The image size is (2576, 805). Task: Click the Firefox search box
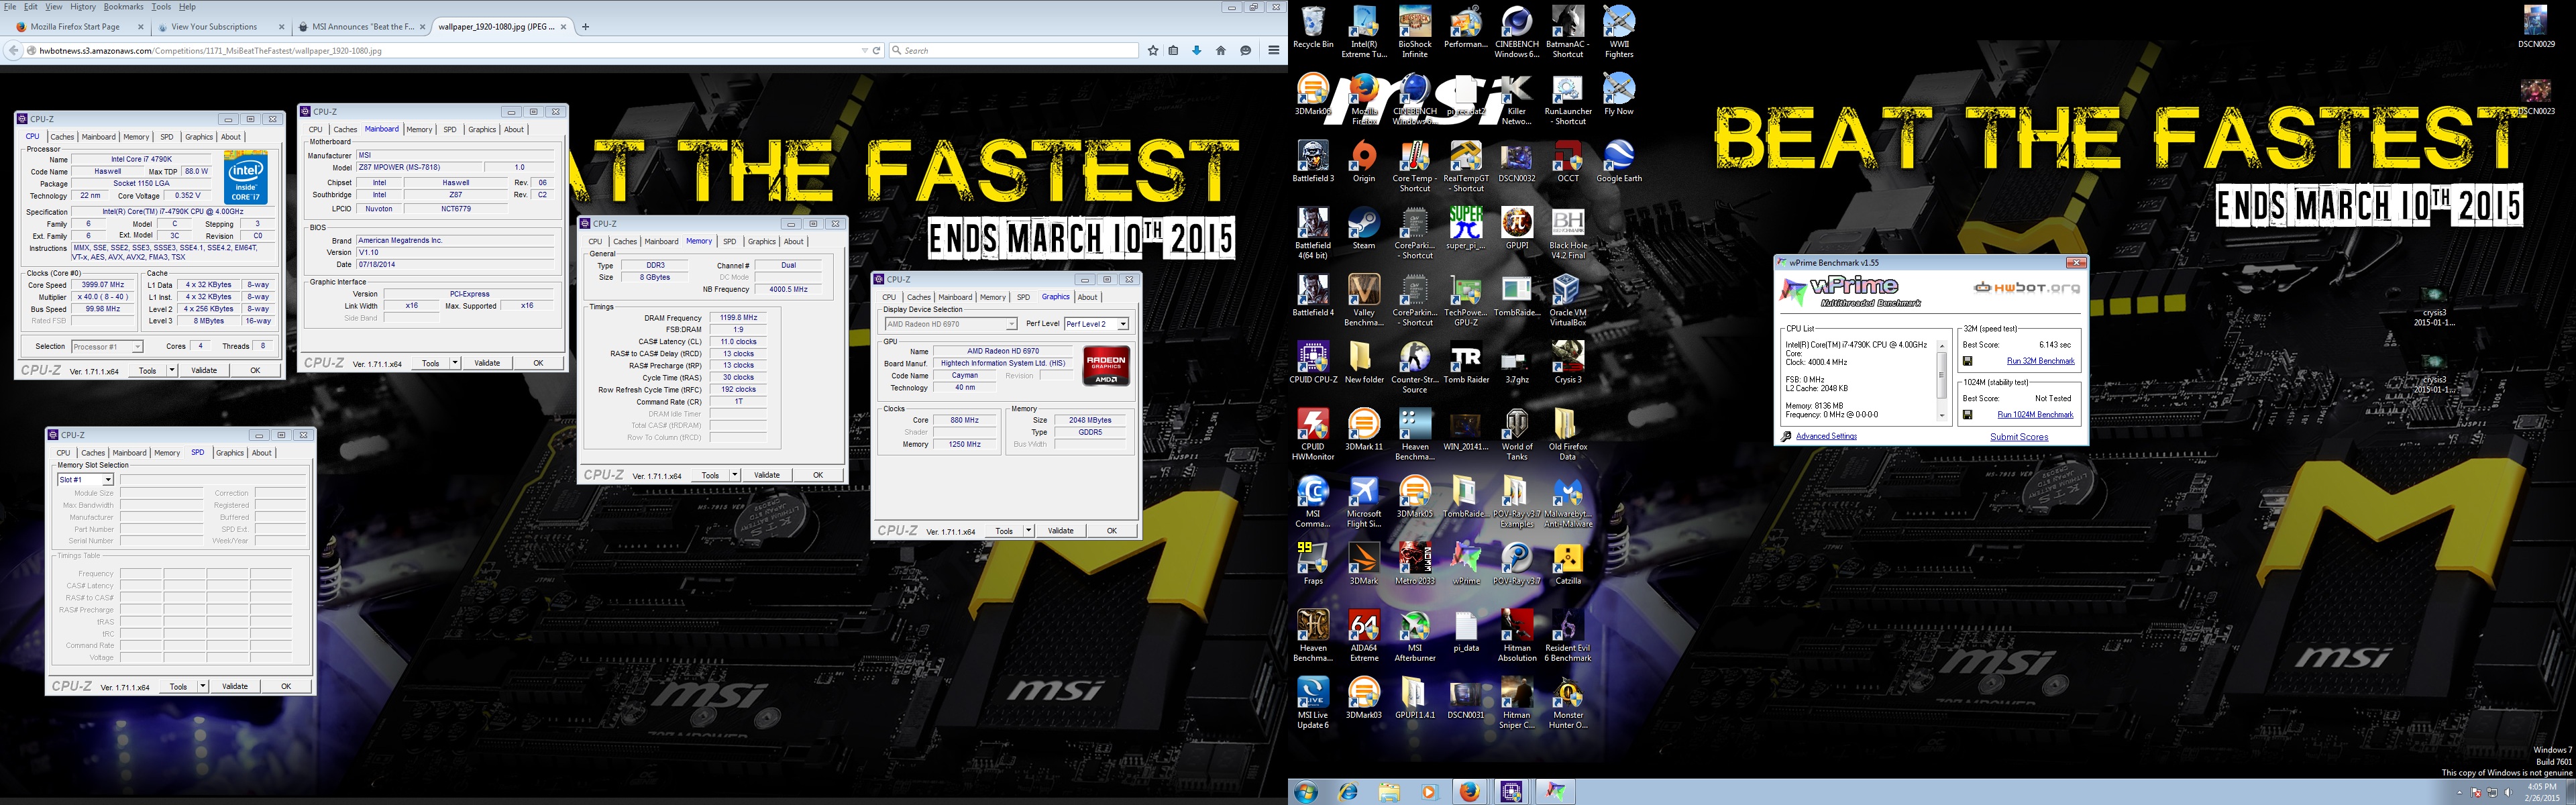pyautogui.click(x=1013, y=50)
